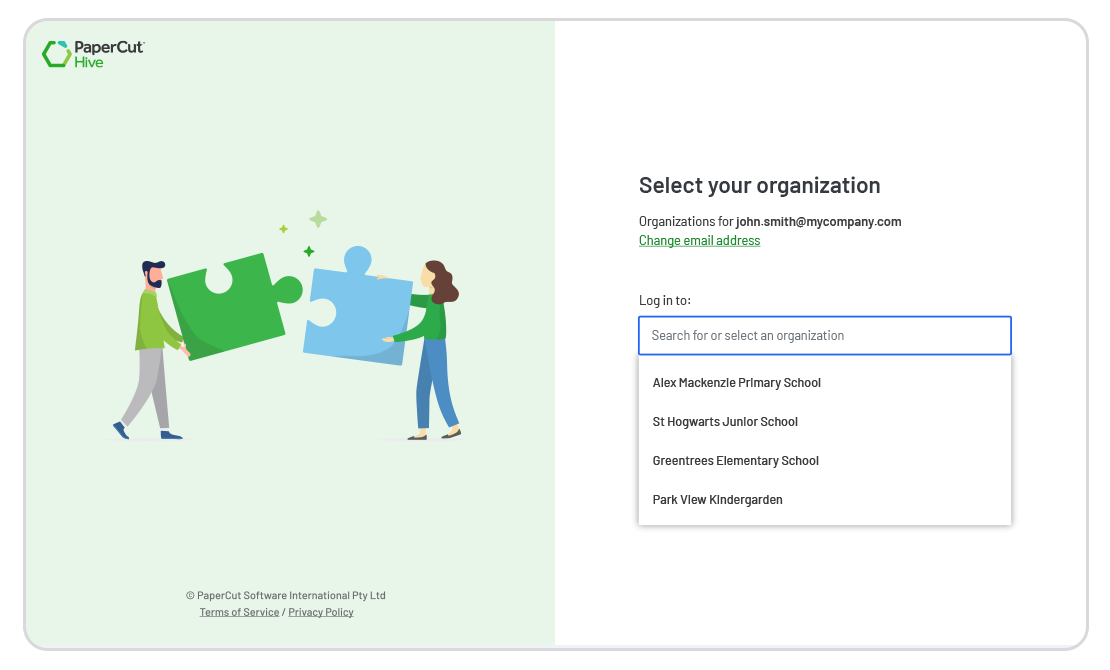Select Park View Kindergarden organization
The height and width of the screenshot is (670, 1110).
pyautogui.click(x=825, y=500)
